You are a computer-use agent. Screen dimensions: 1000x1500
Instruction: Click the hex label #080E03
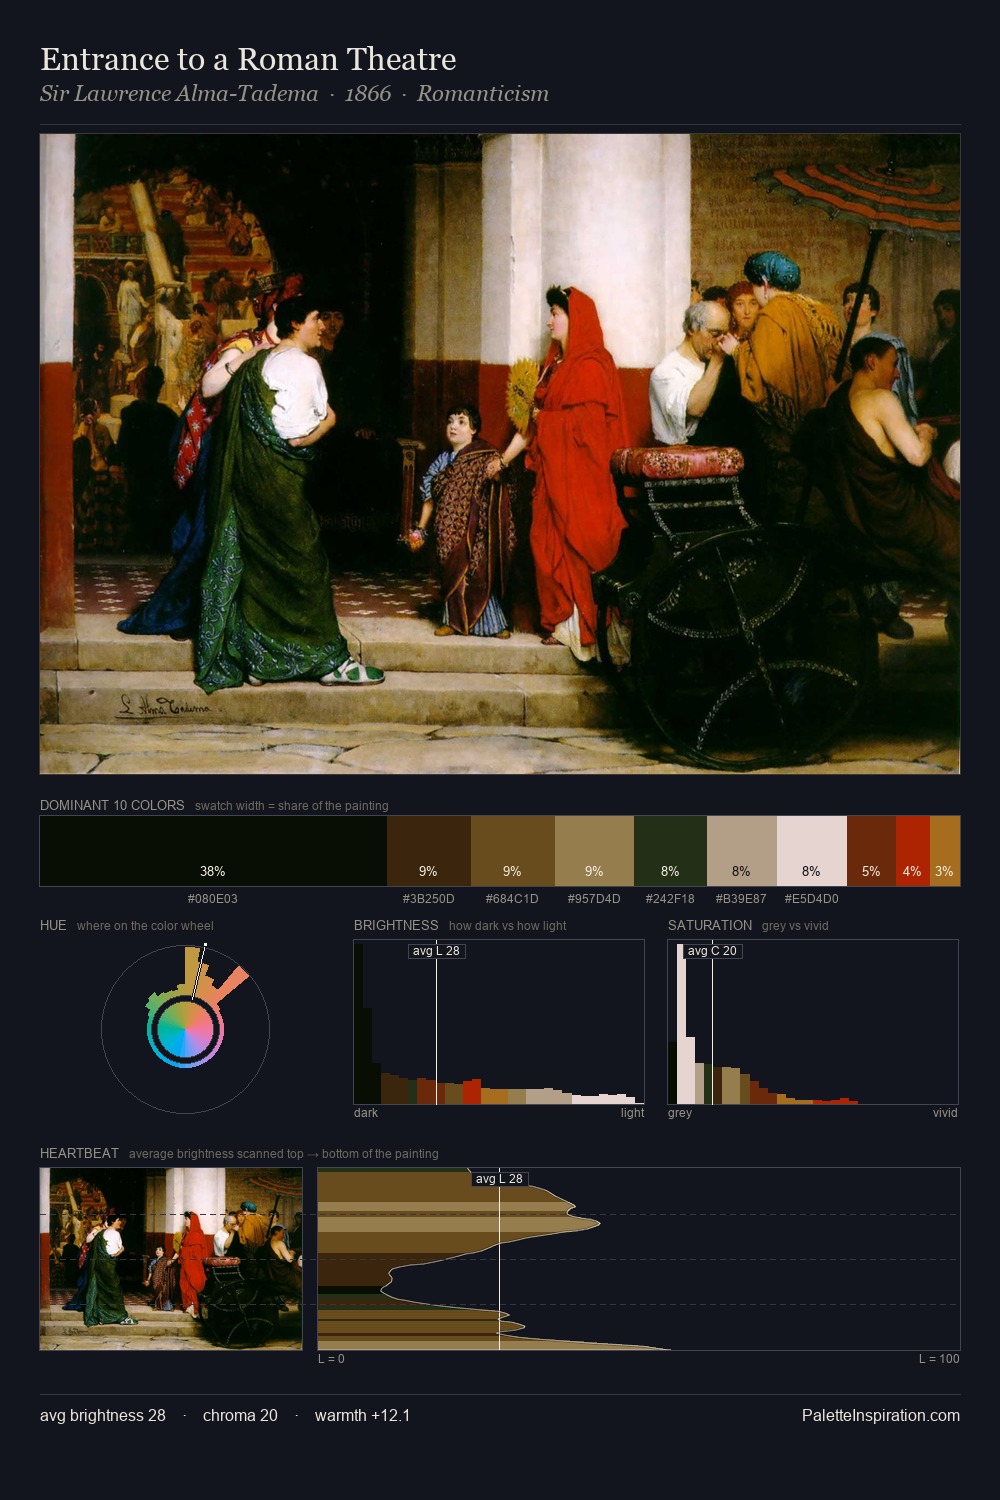point(213,899)
